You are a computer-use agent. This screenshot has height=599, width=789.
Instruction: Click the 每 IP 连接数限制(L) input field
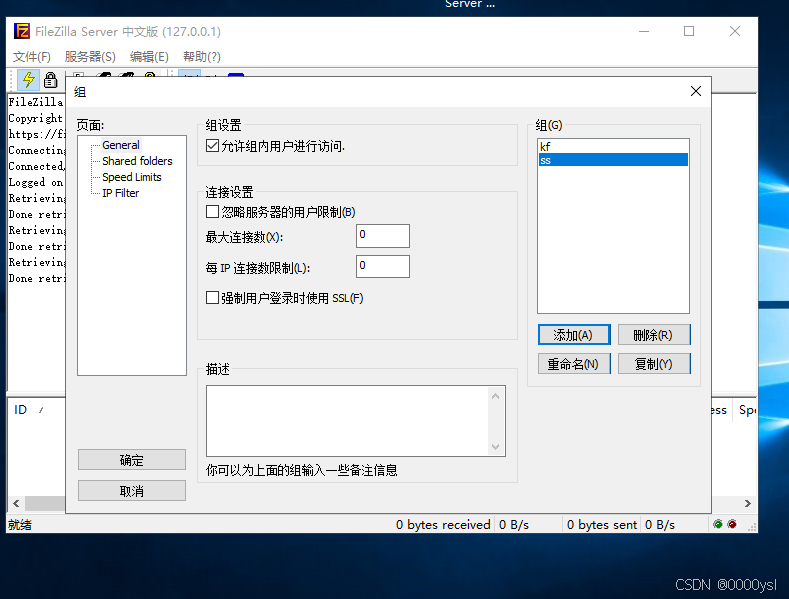[383, 266]
